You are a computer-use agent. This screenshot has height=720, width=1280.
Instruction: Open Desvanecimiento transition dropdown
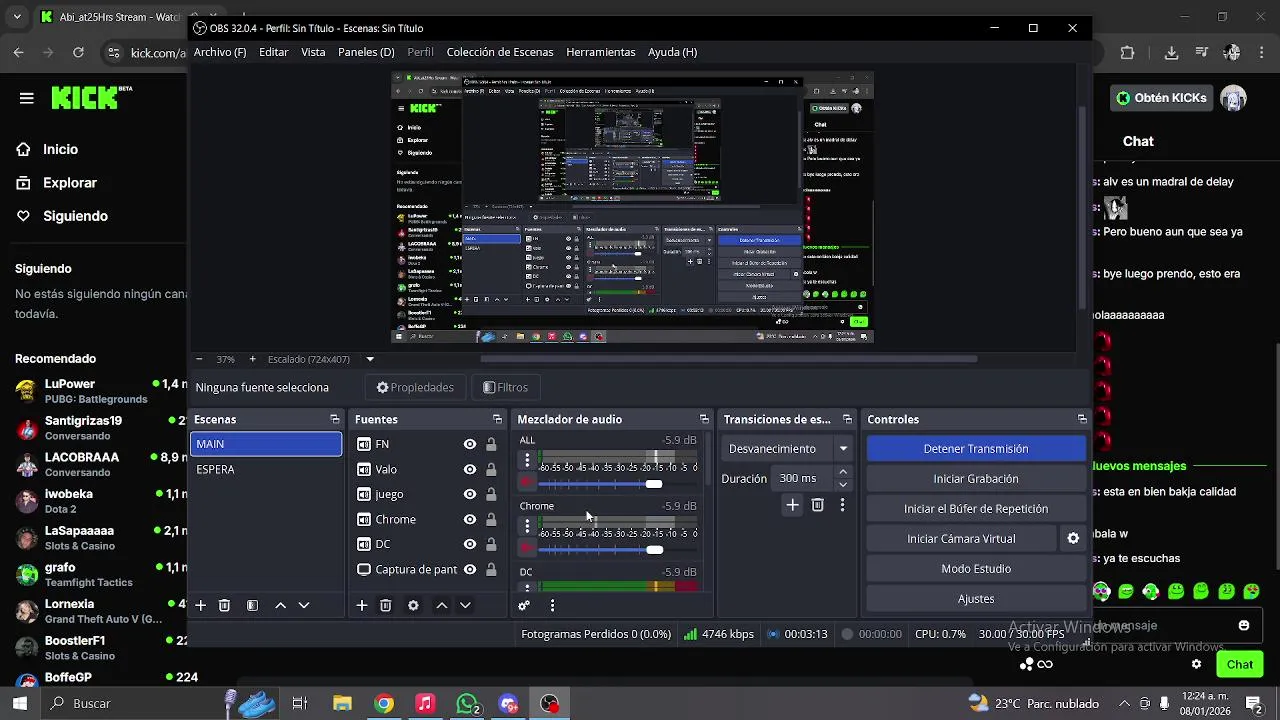(789, 448)
